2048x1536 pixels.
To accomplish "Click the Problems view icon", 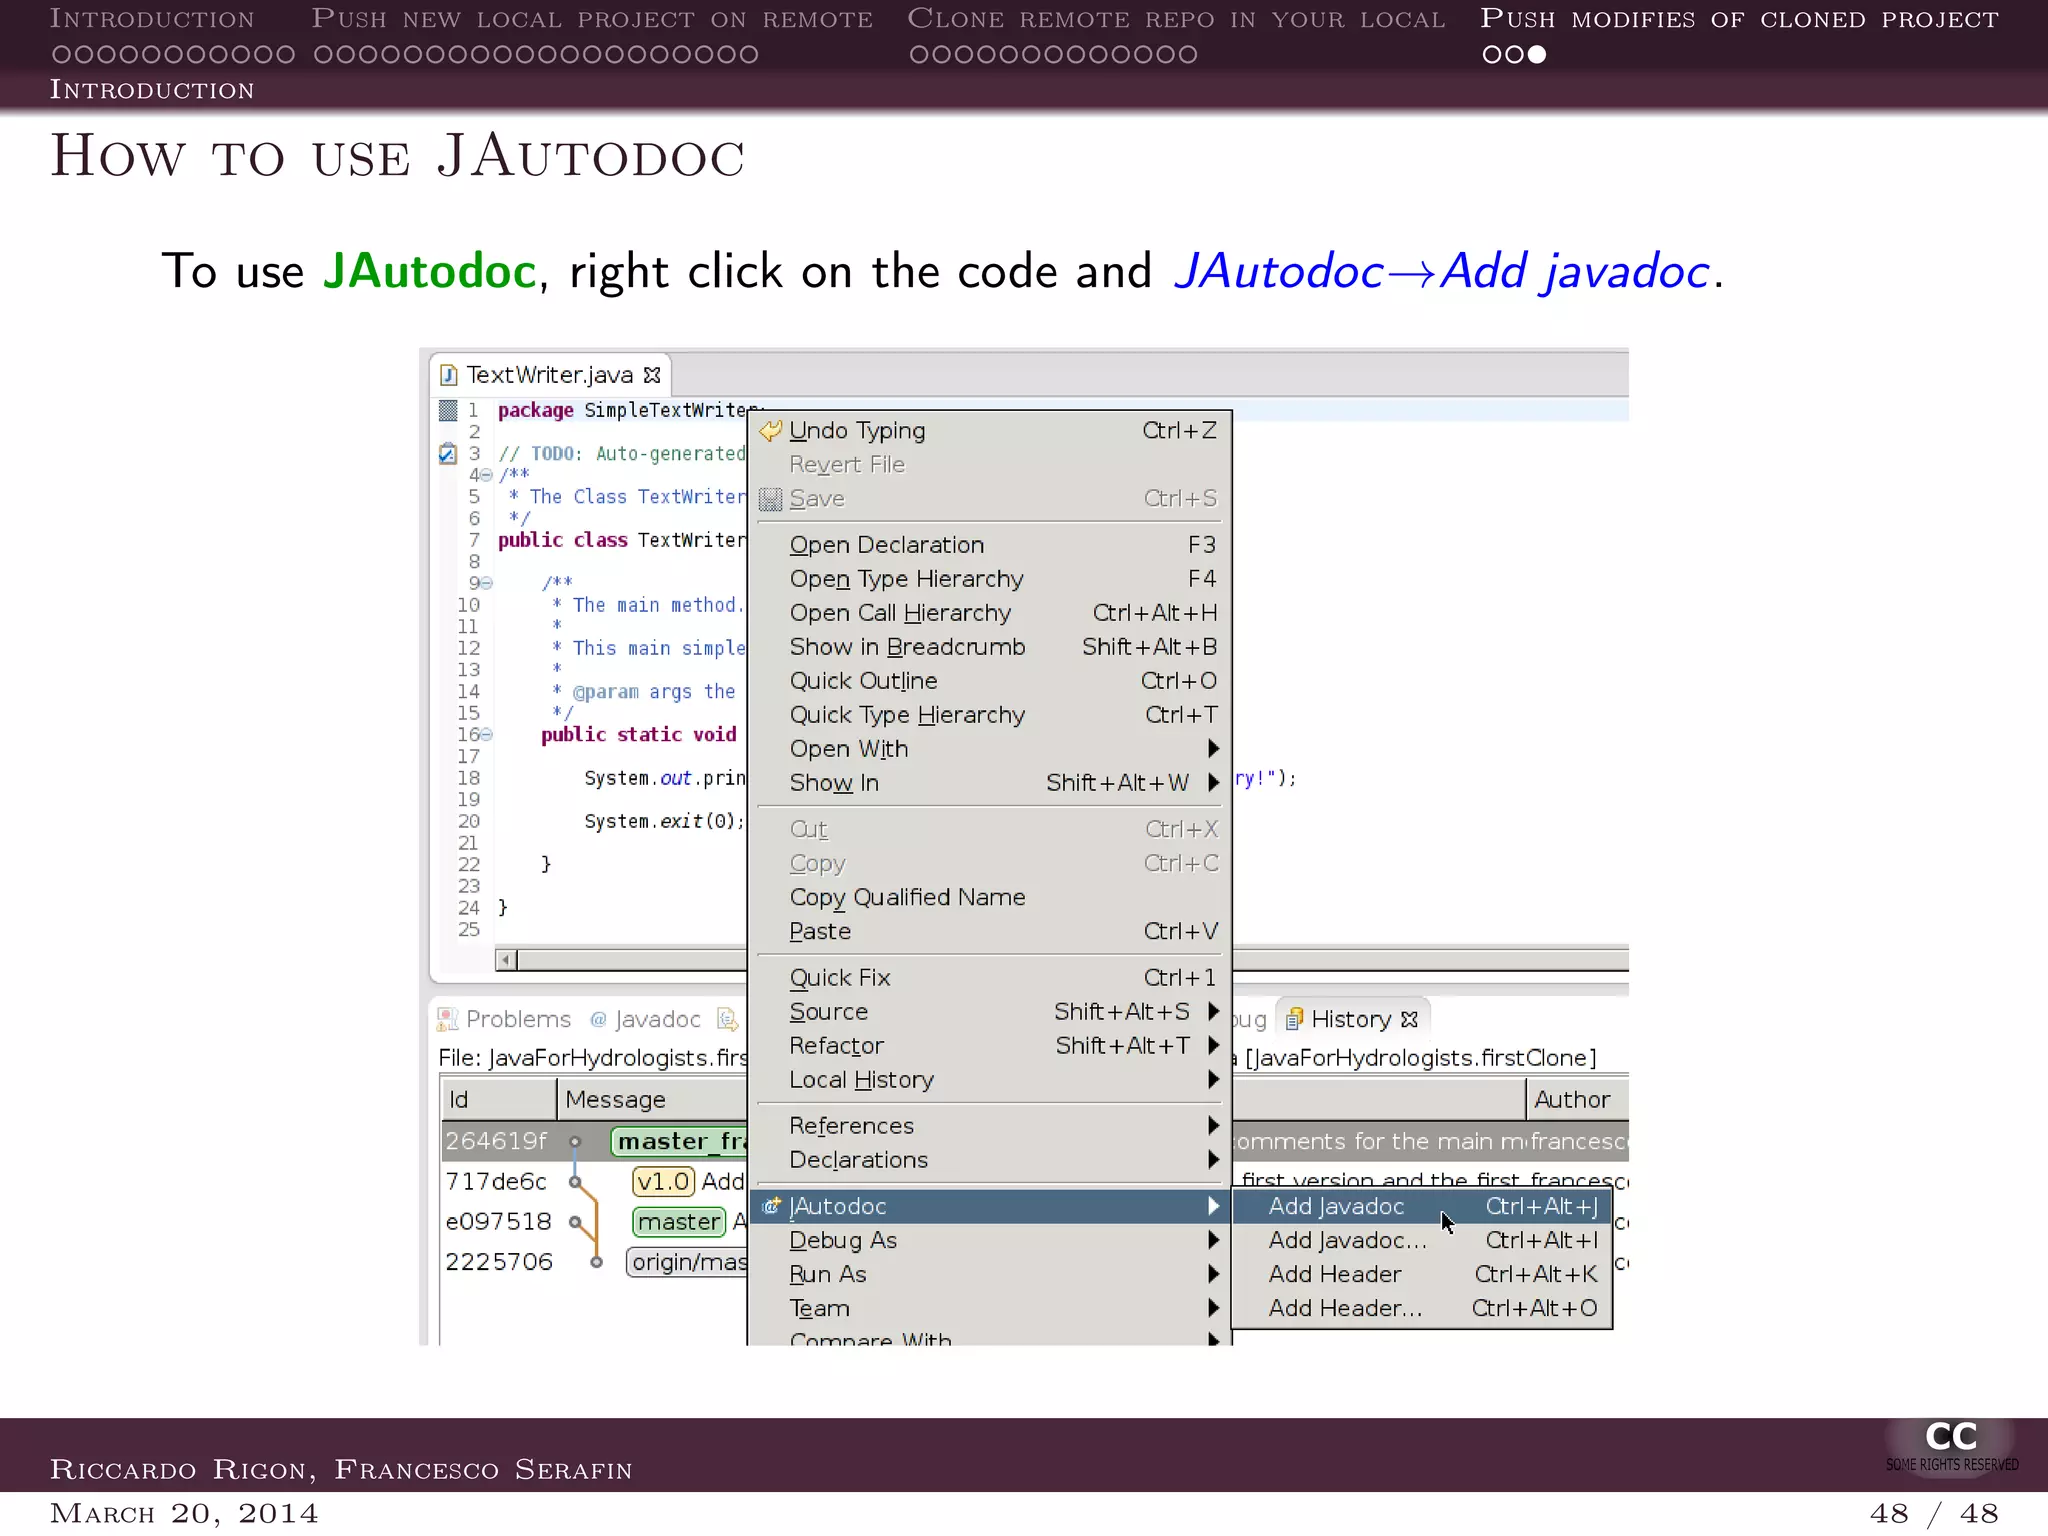I will 447,1019.
